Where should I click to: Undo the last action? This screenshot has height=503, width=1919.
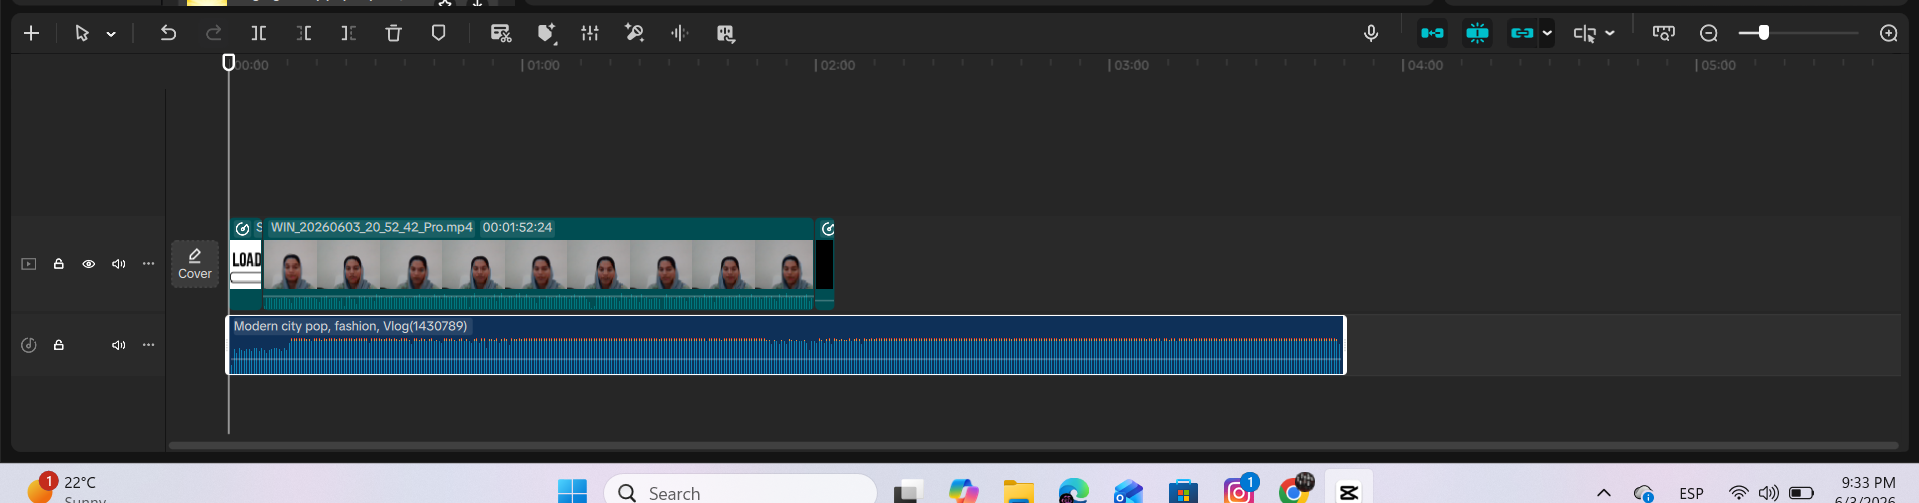coord(168,33)
